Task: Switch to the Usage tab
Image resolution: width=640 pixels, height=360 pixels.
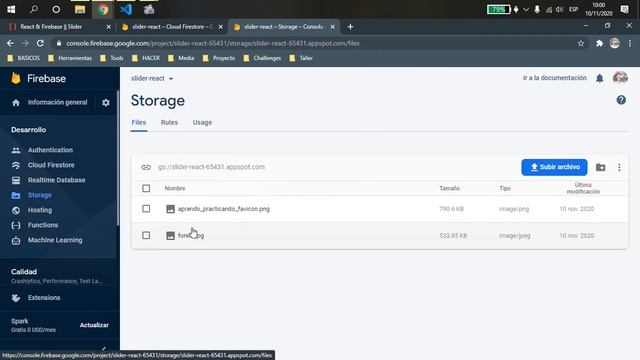Action: 202,122
